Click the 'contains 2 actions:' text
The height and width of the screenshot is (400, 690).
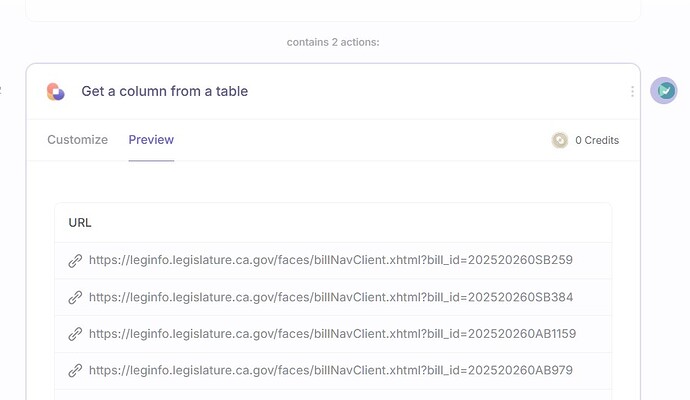pos(333,42)
